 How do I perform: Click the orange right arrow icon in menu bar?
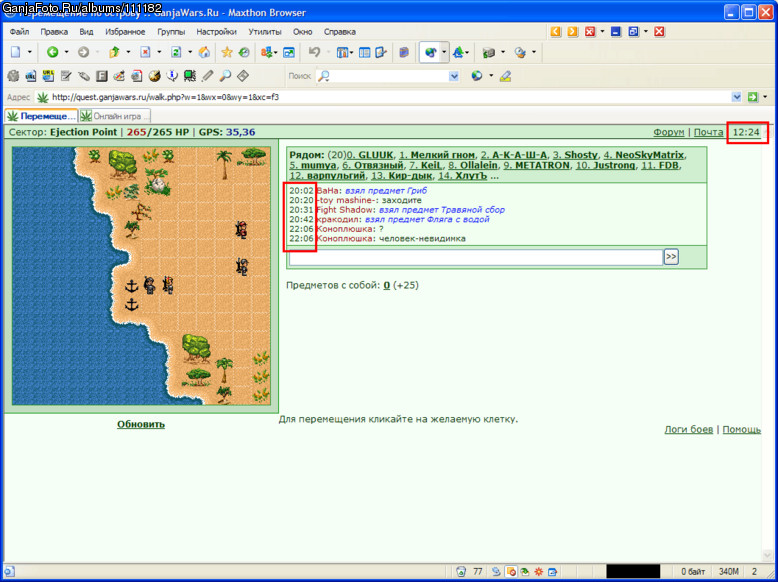tap(573, 32)
